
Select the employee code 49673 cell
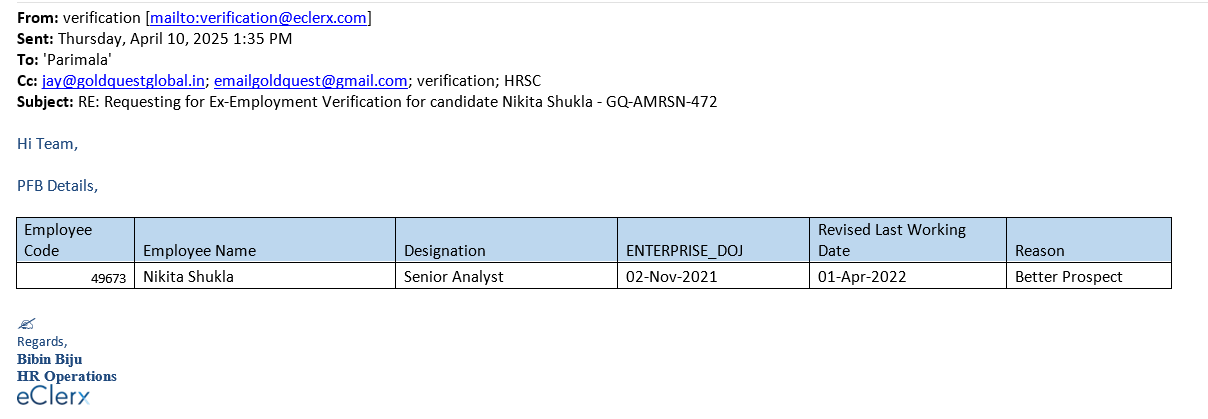click(108, 278)
